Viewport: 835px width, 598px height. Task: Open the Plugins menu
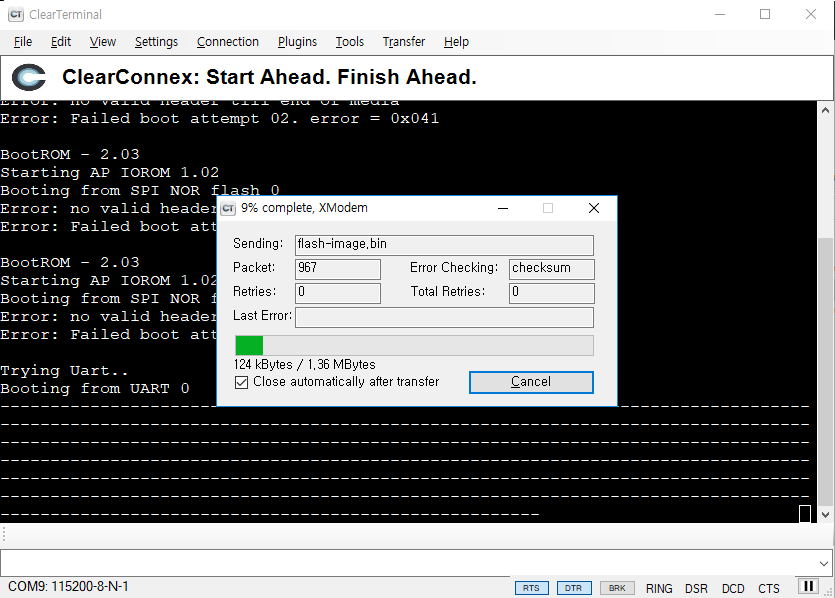point(297,42)
